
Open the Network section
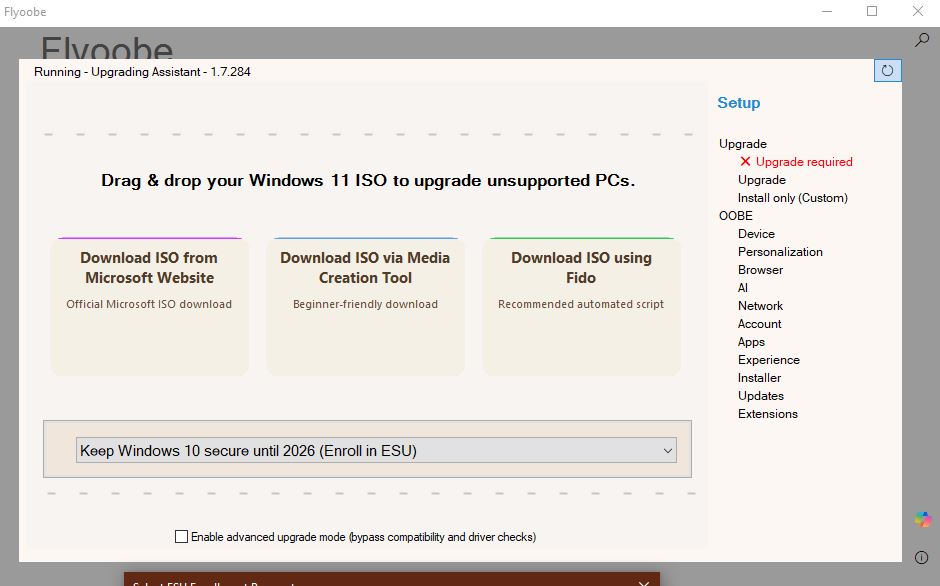click(760, 306)
